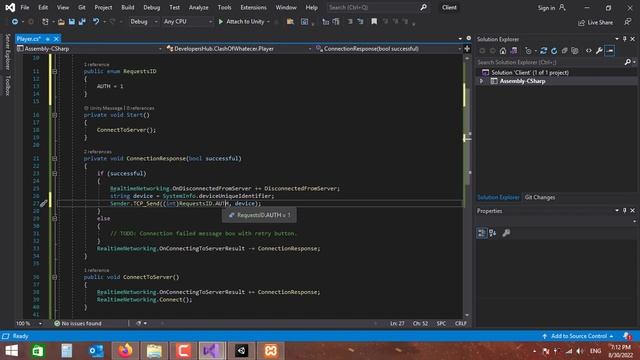The width and height of the screenshot is (640, 360).
Task: Expand the Assembly-CSharp project node
Action: click(x=481, y=81)
